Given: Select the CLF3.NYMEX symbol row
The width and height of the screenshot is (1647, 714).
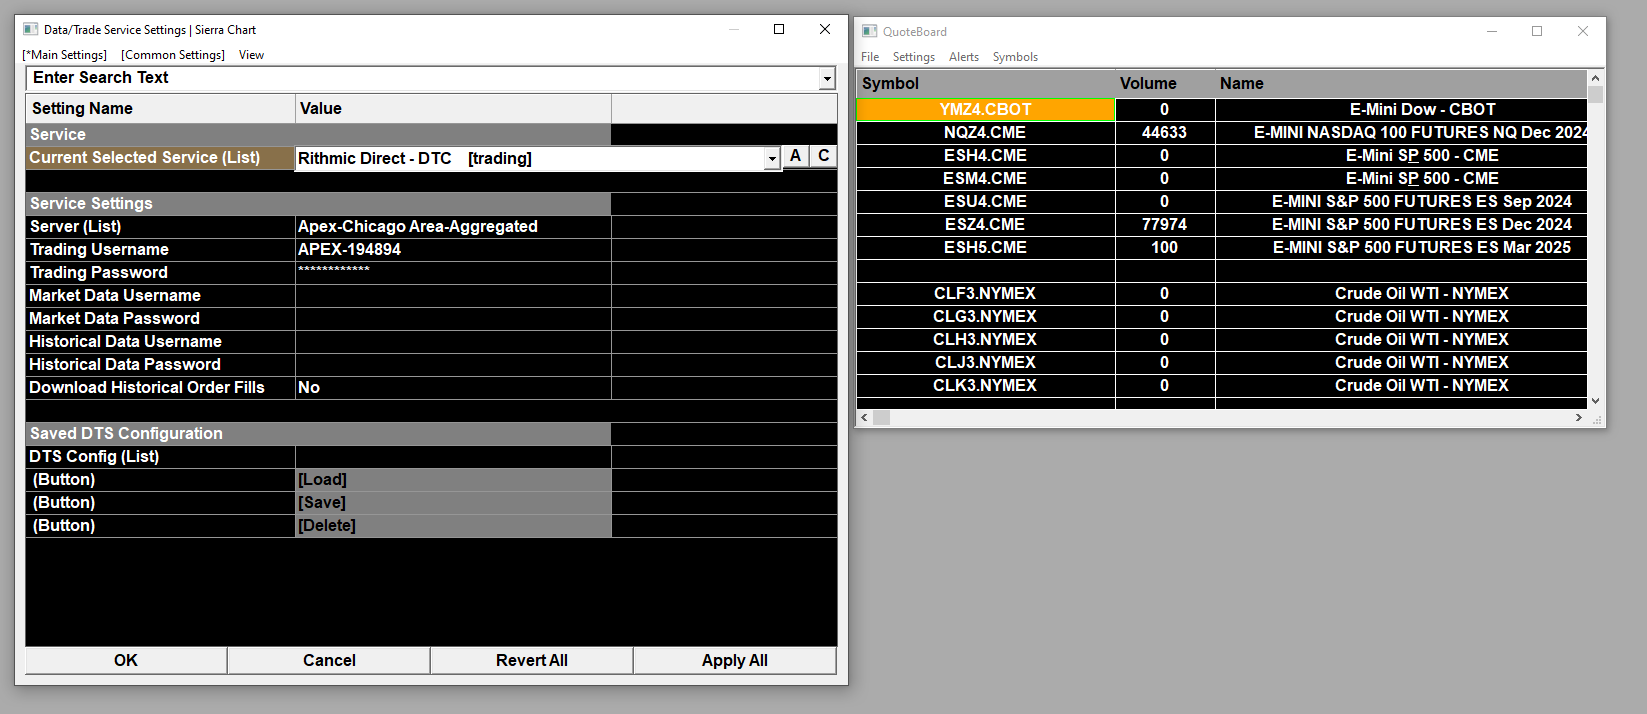Looking at the screenshot, I should tap(986, 294).
